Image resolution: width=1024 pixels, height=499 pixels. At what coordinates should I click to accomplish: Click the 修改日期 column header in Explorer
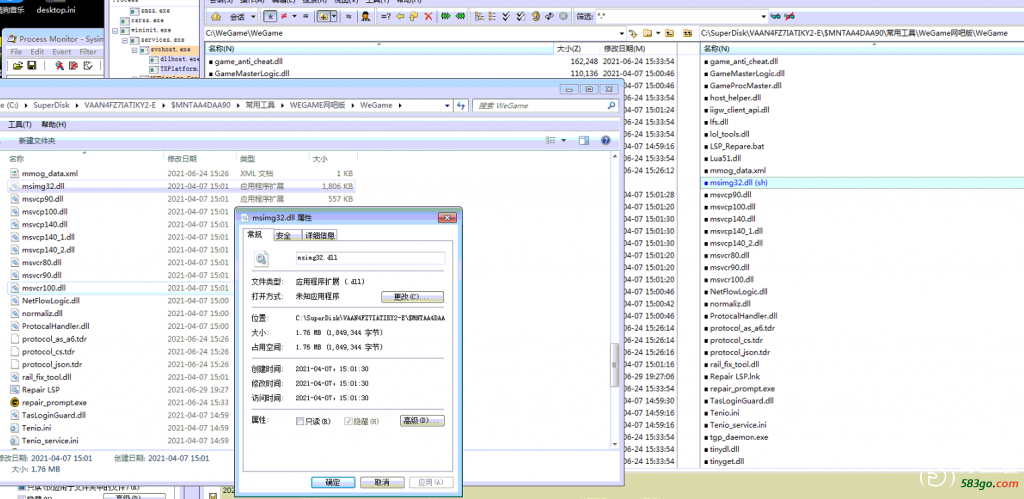point(182,159)
